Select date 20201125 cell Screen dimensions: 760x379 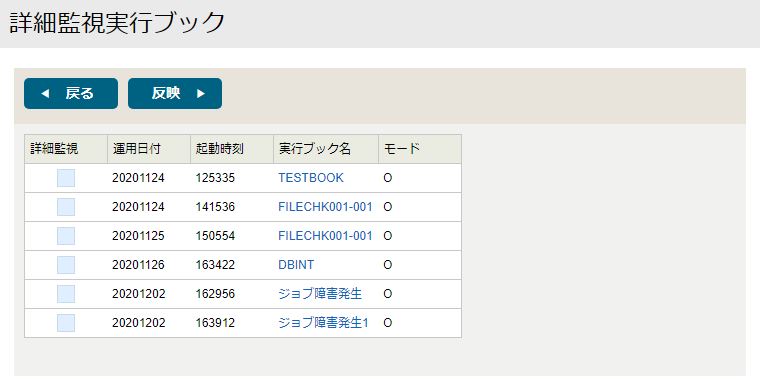[x=139, y=236]
